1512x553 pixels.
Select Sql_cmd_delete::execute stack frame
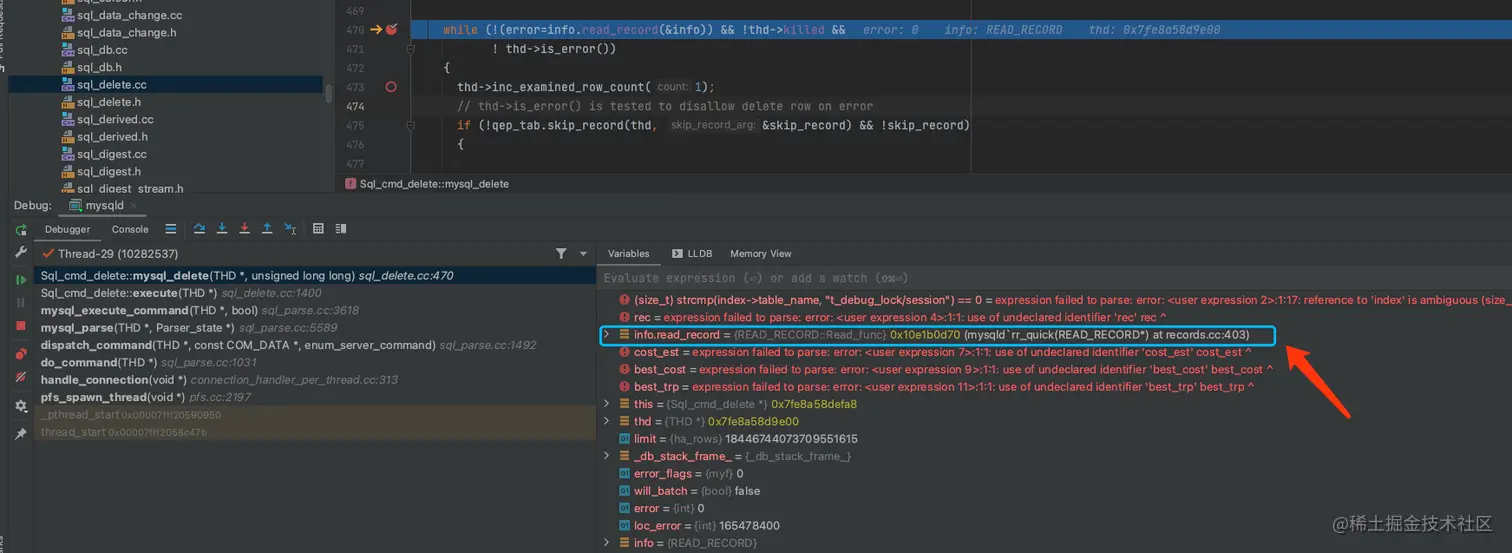pyautogui.click(x=314, y=293)
